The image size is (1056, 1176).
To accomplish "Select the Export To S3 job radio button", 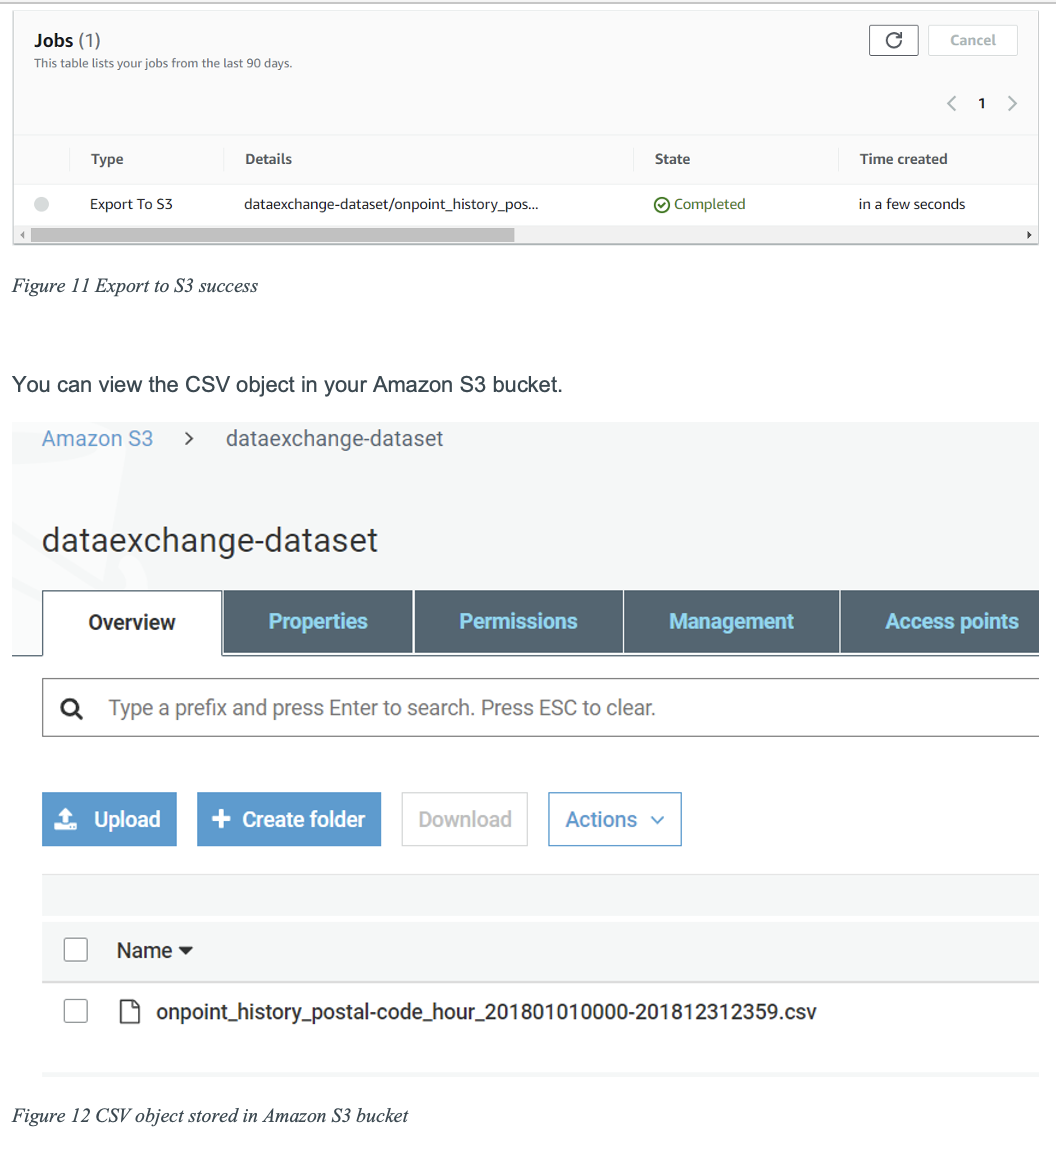I will click(x=41, y=204).
